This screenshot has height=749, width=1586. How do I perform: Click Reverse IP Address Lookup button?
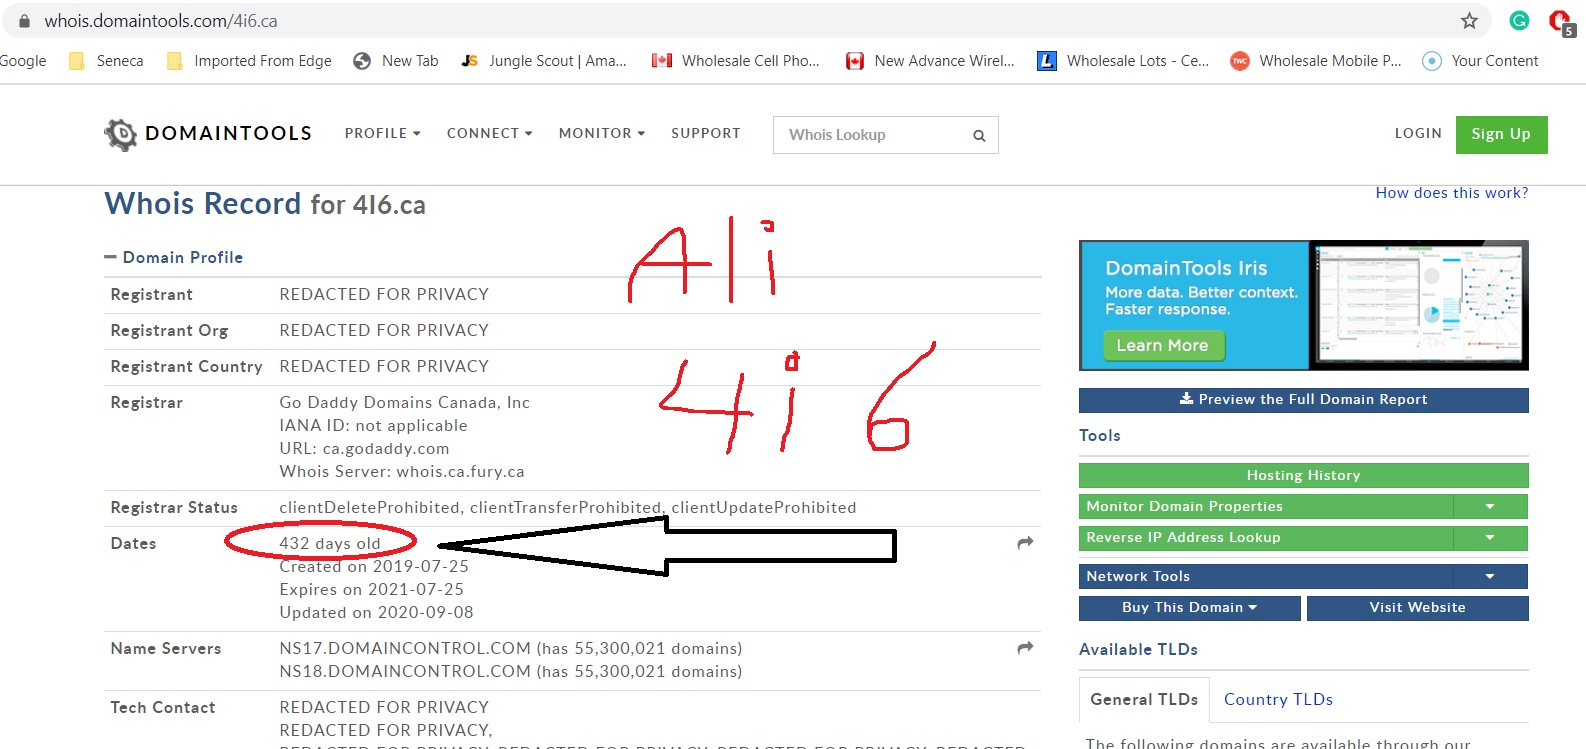[1266, 537]
